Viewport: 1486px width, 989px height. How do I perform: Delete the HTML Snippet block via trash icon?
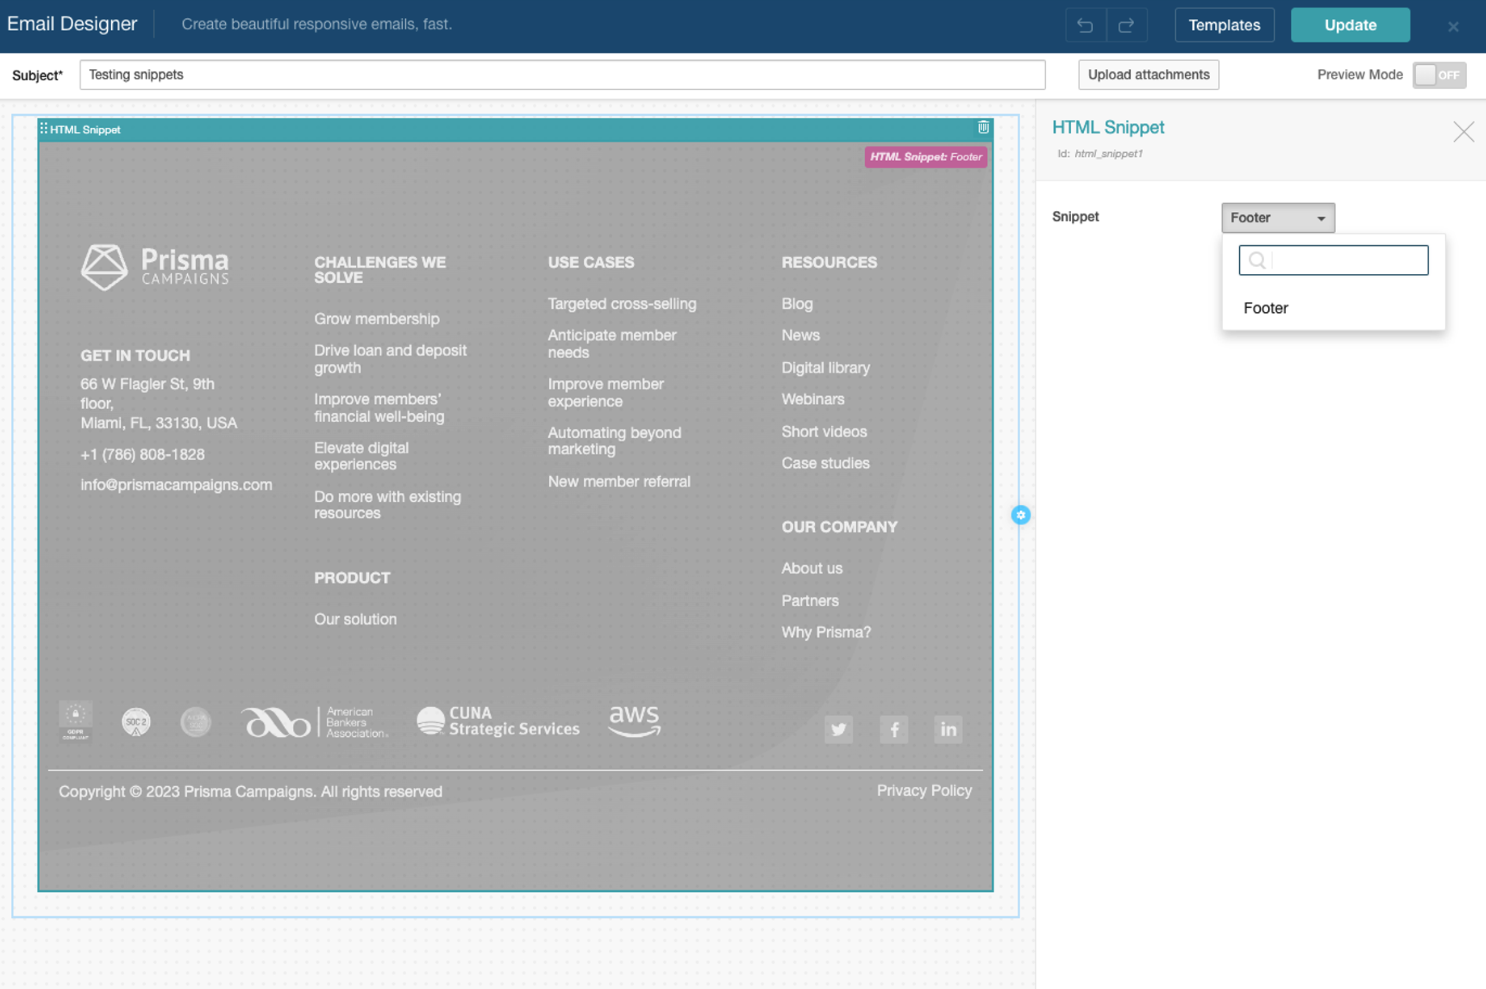point(983,128)
